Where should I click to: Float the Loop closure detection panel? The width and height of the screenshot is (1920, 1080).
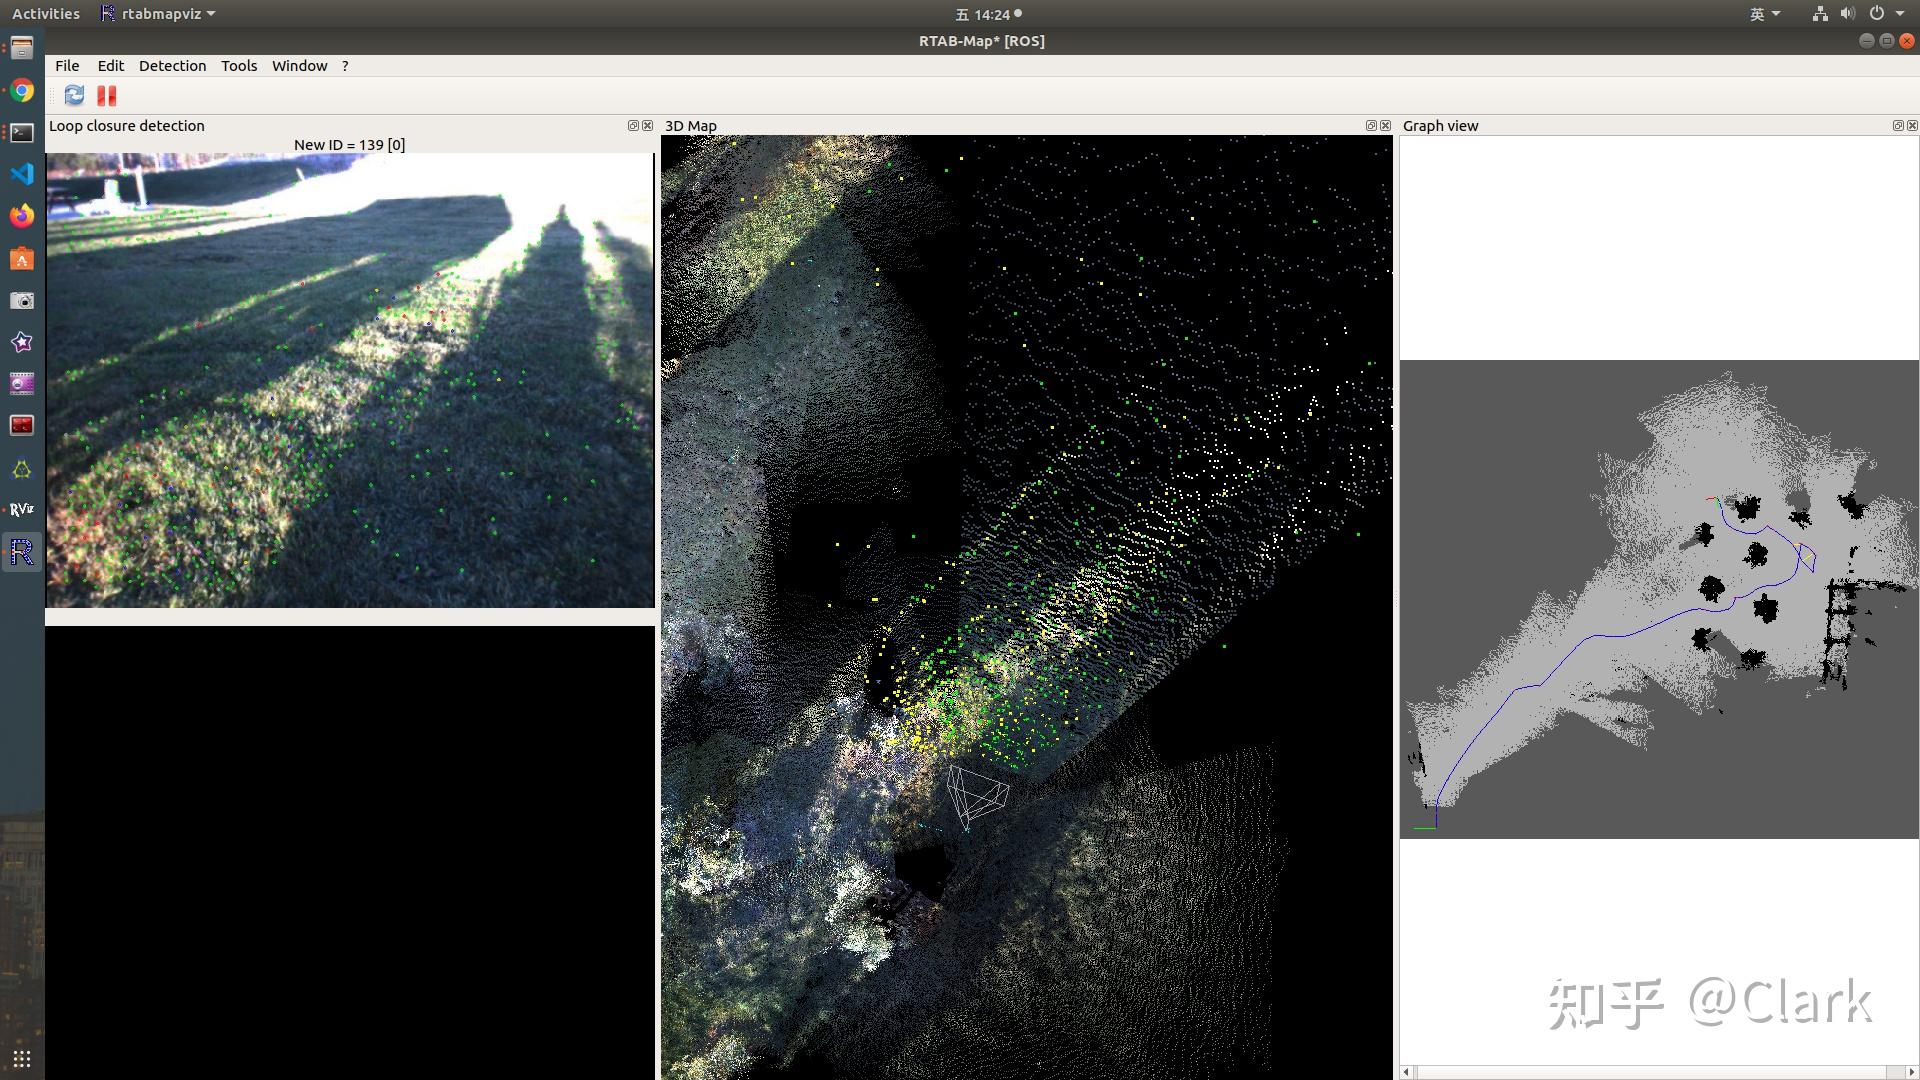[x=633, y=126]
